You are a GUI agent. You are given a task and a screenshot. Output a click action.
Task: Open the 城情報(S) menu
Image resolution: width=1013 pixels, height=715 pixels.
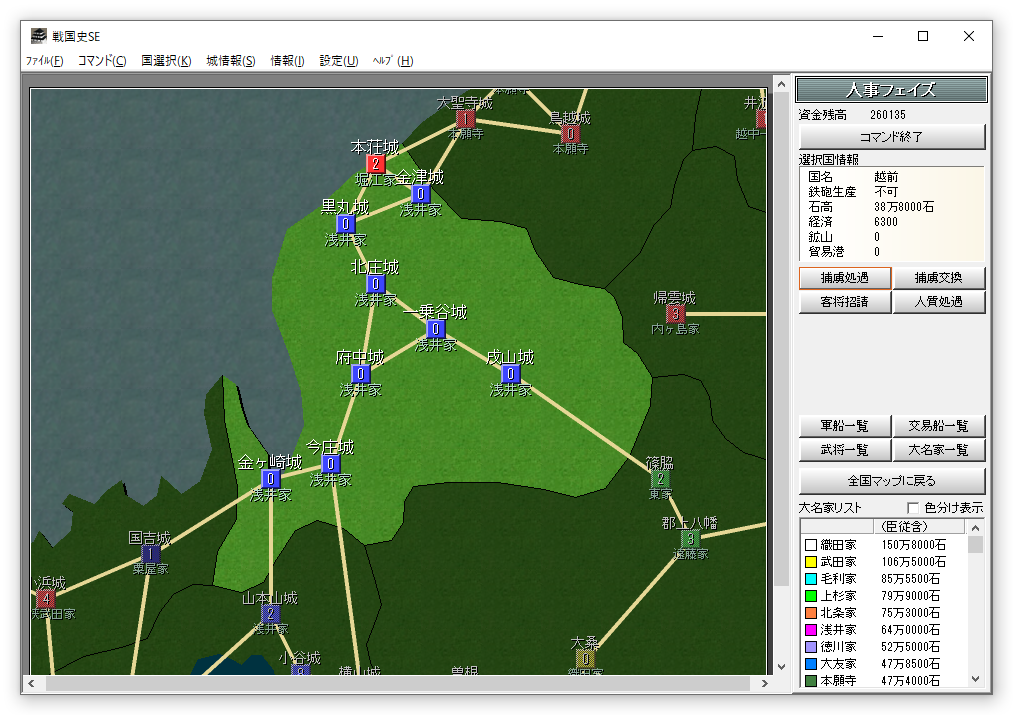point(231,61)
